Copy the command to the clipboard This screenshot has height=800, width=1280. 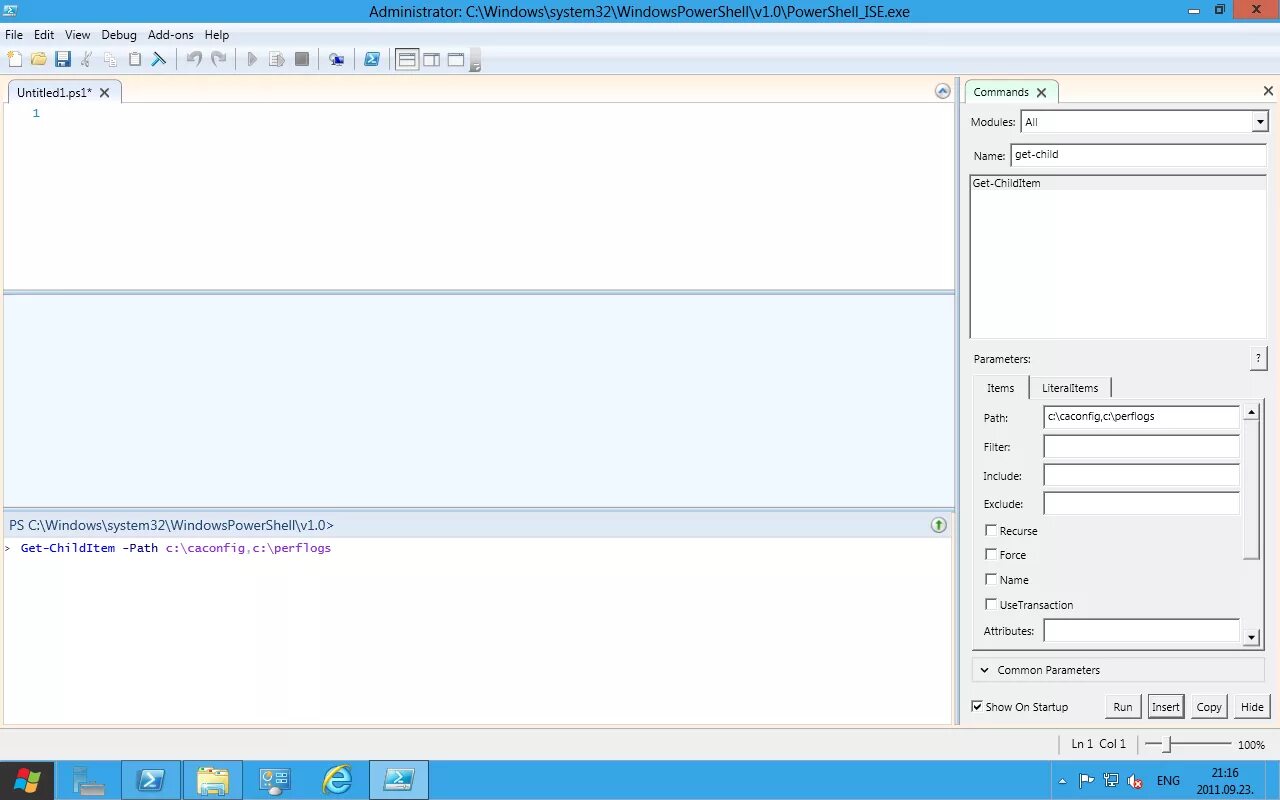1208,706
